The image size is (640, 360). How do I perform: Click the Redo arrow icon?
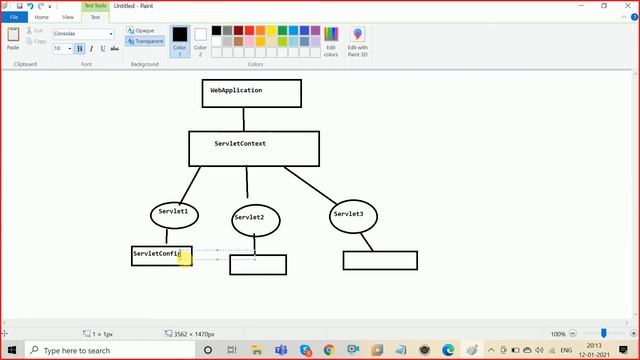pos(41,6)
